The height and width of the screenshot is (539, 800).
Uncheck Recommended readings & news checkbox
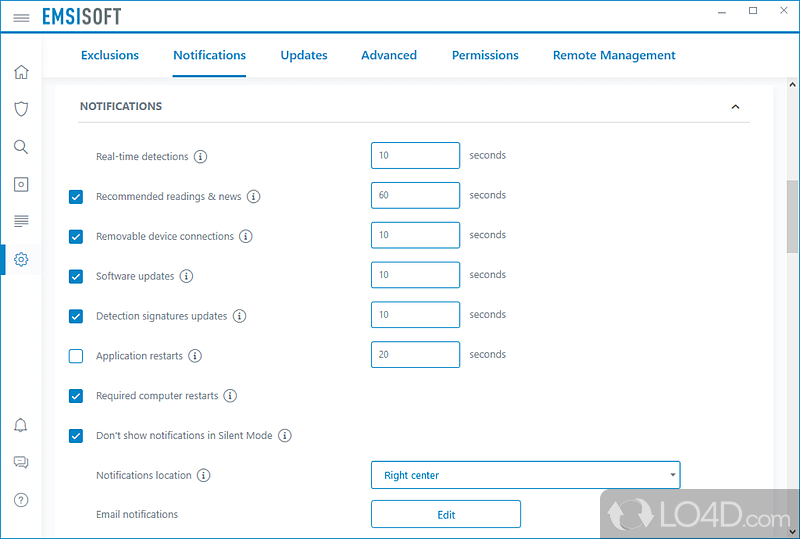click(x=76, y=197)
